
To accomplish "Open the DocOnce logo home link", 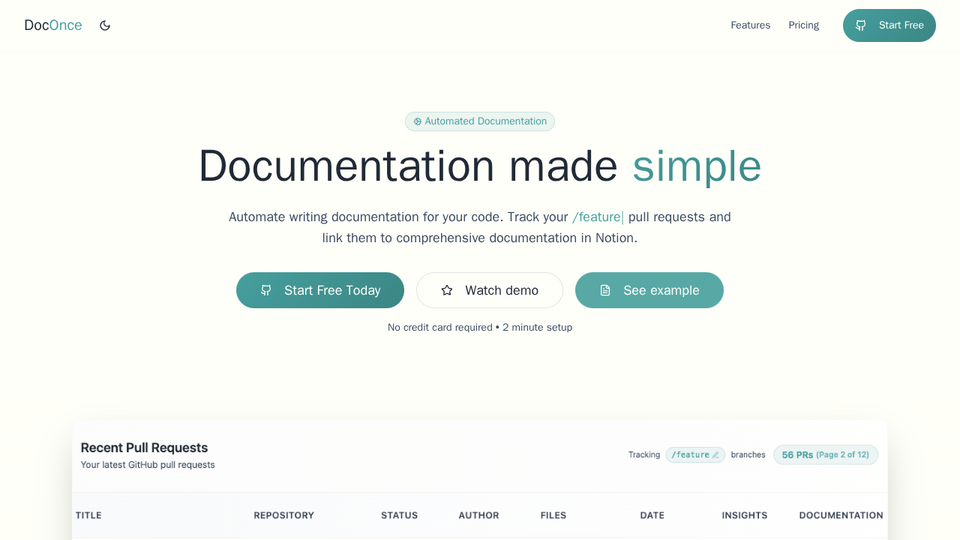I will [53, 25].
